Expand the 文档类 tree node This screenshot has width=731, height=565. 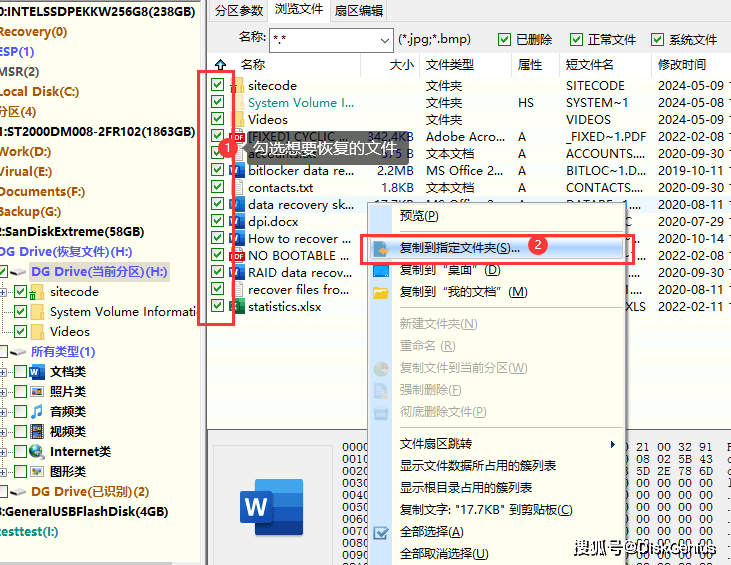pos(5,372)
